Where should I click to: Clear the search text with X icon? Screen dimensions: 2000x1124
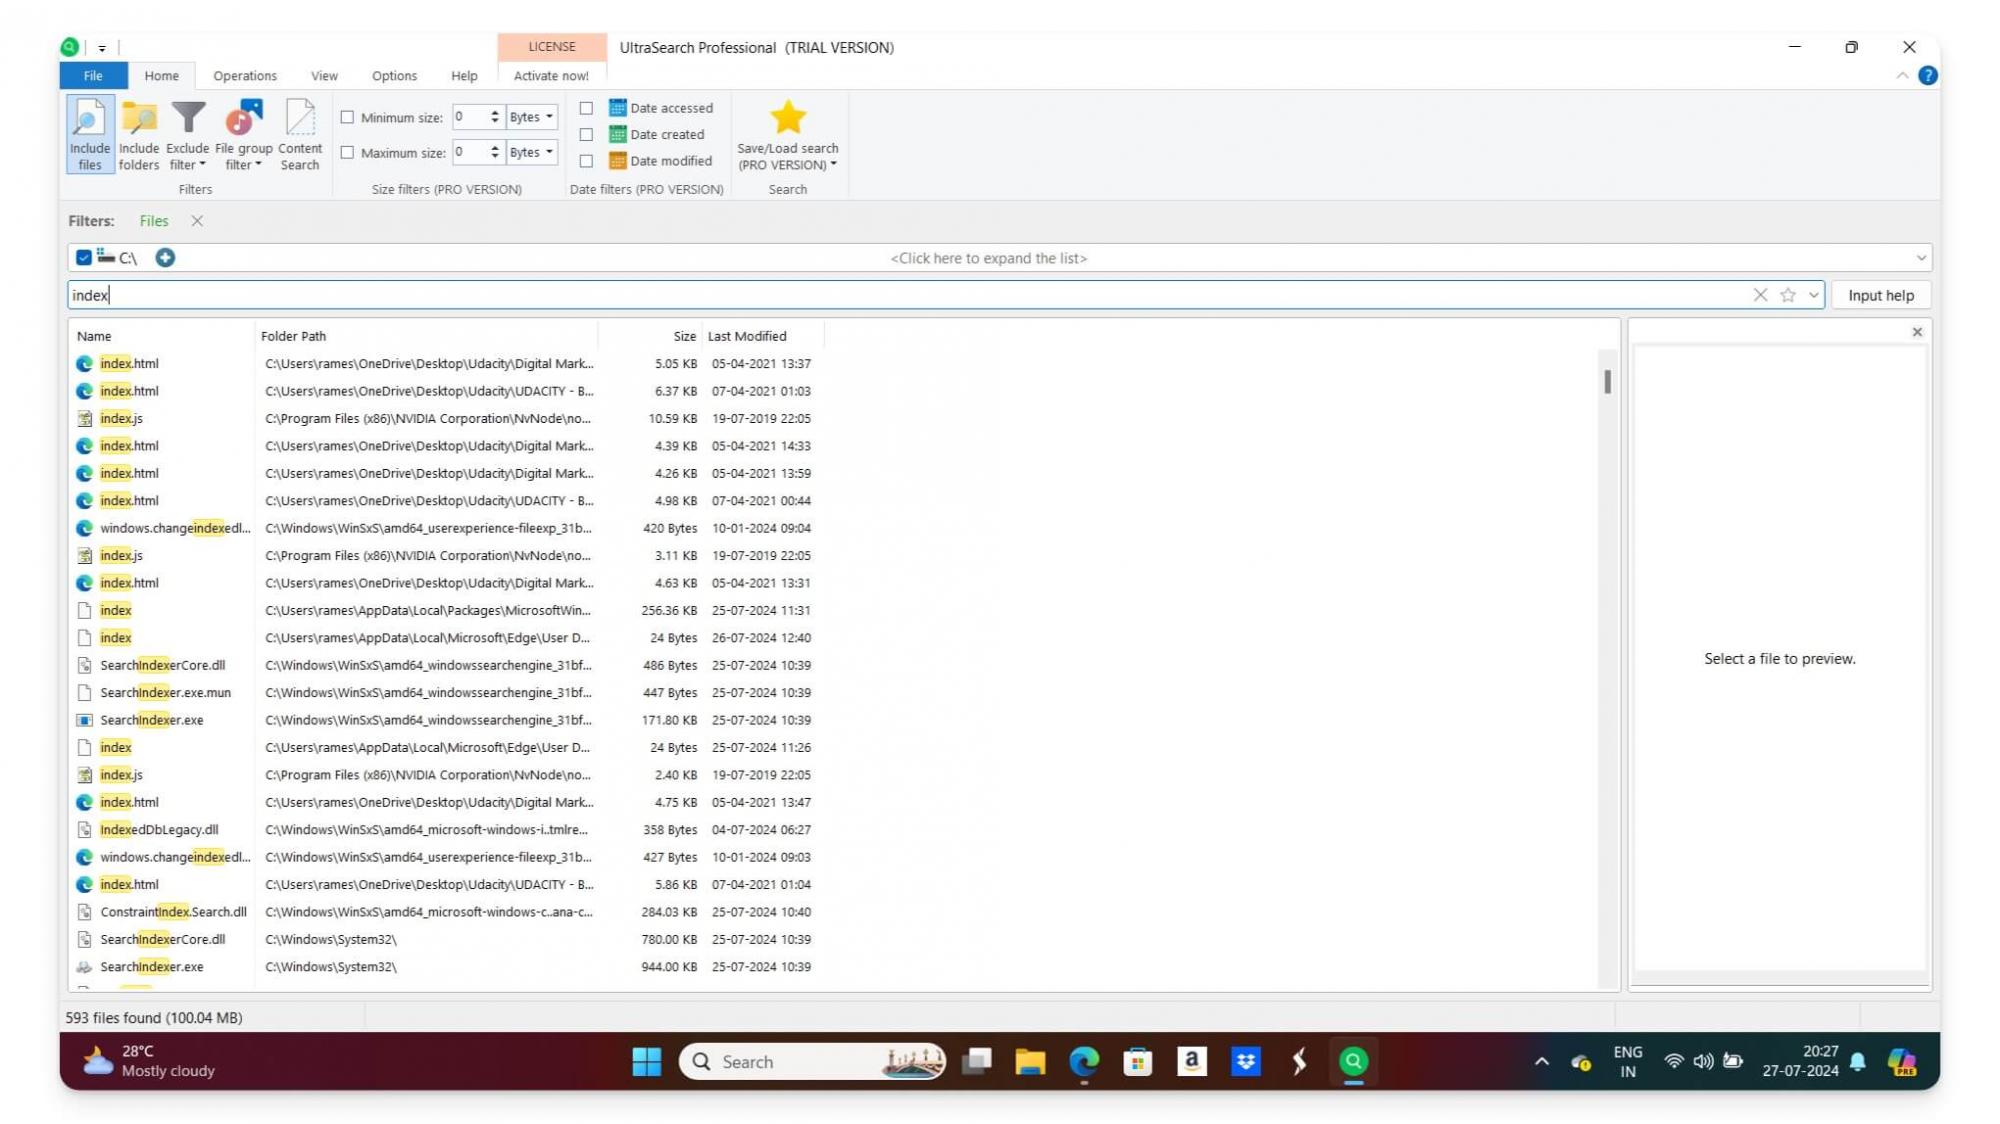tap(1760, 295)
